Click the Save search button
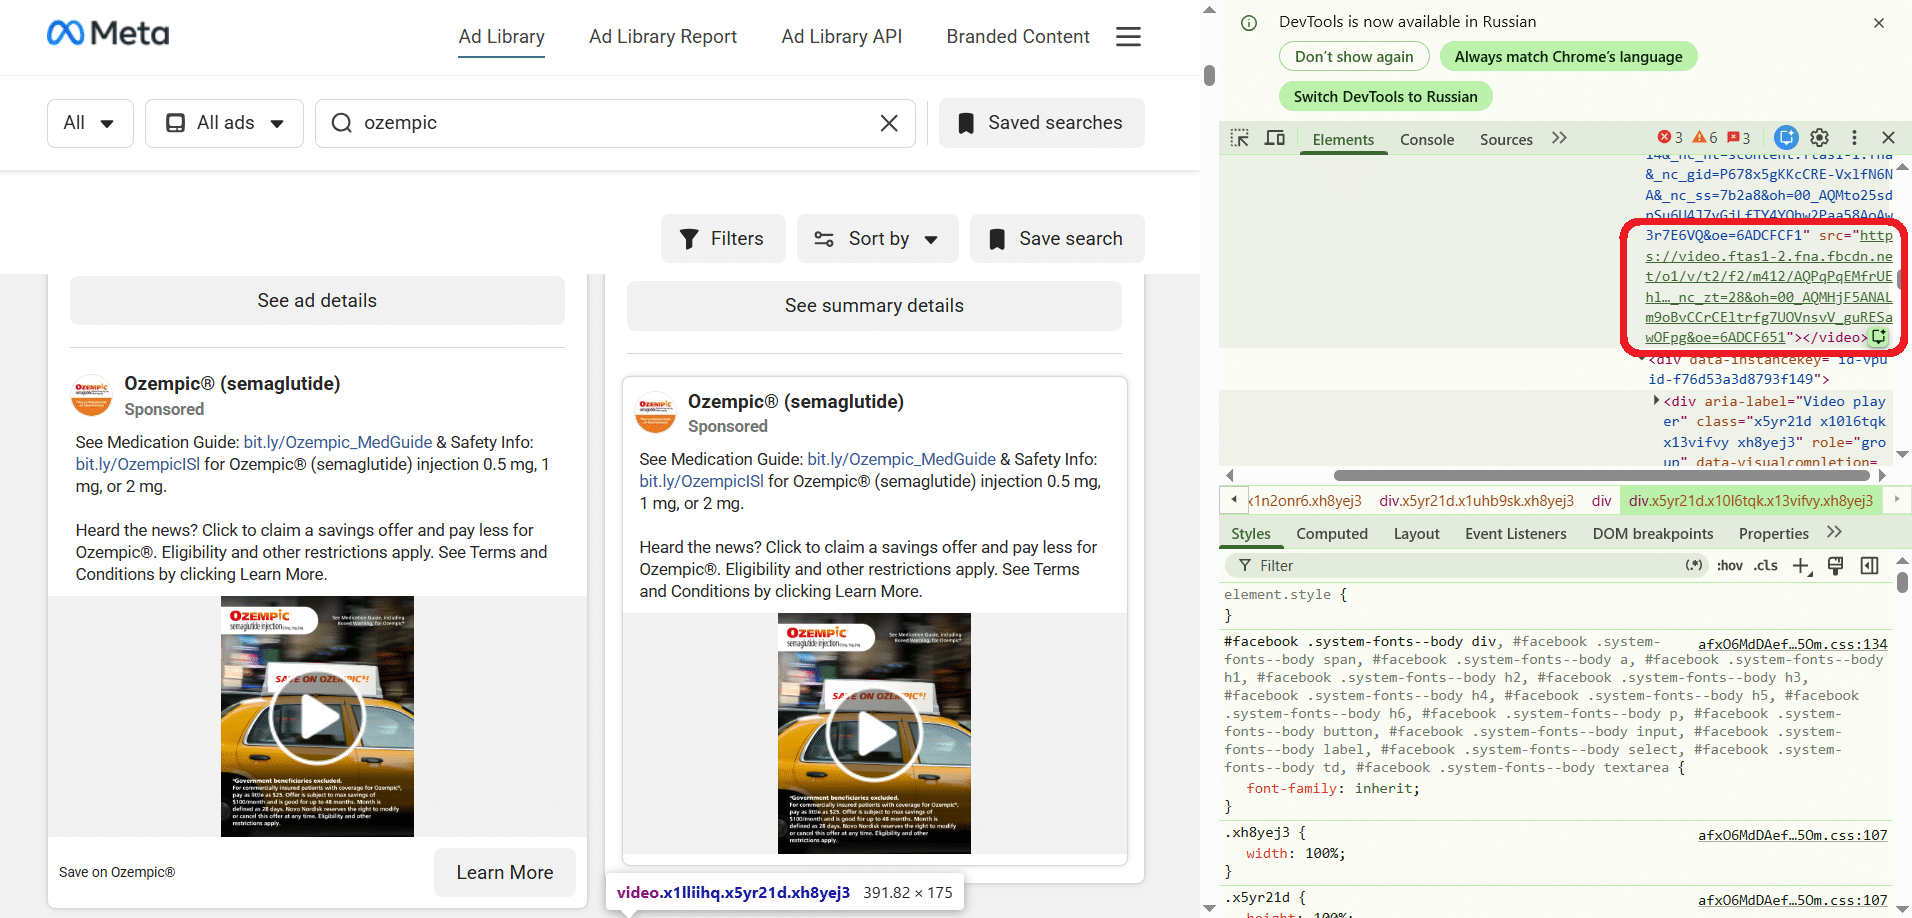1912x918 pixels. [1057, 239]
